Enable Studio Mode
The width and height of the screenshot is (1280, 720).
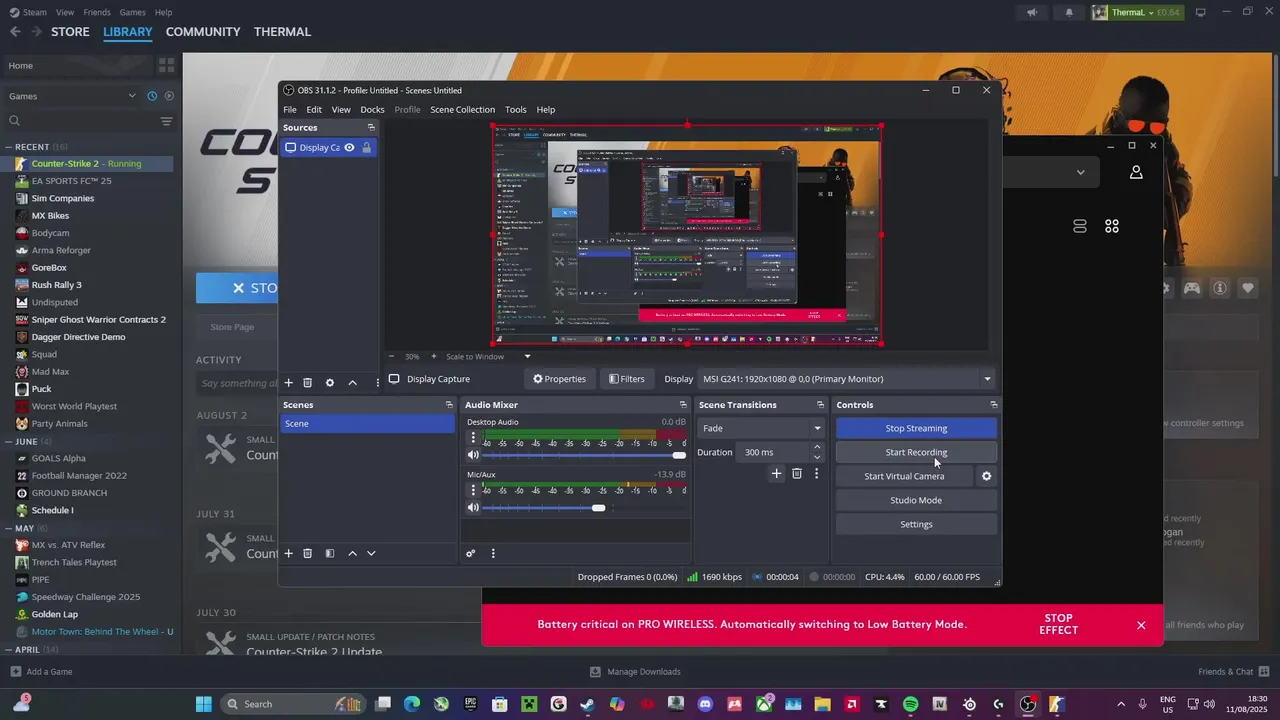(916, 500)
